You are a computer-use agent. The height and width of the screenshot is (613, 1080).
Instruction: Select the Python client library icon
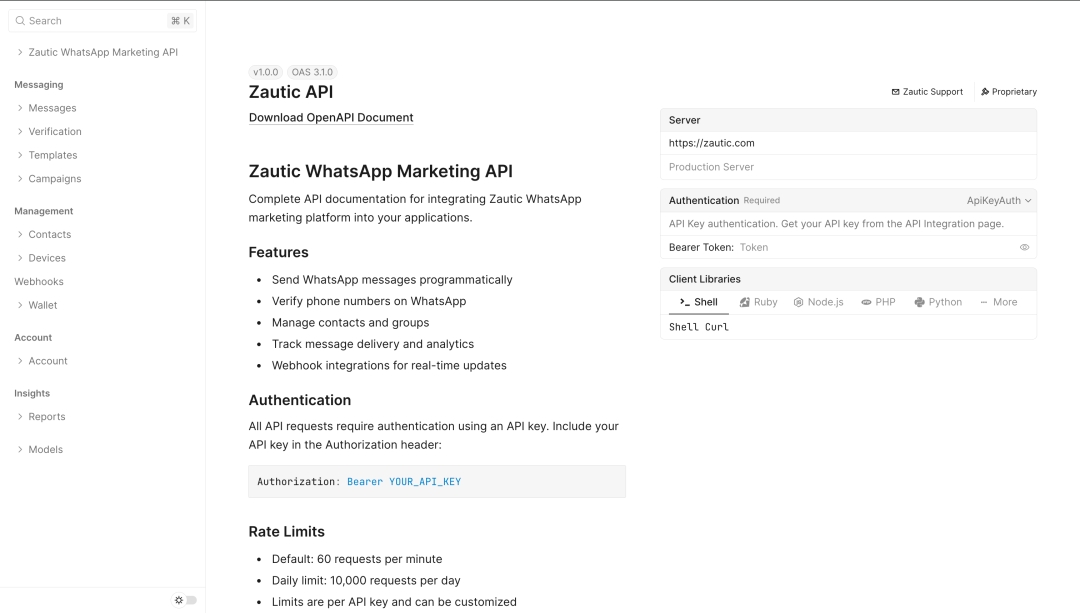[x=919, y=302]
